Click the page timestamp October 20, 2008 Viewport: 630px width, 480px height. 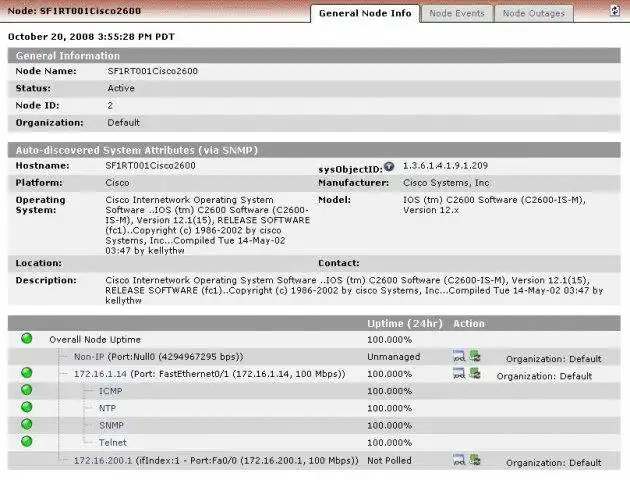[x=91, y=37]
